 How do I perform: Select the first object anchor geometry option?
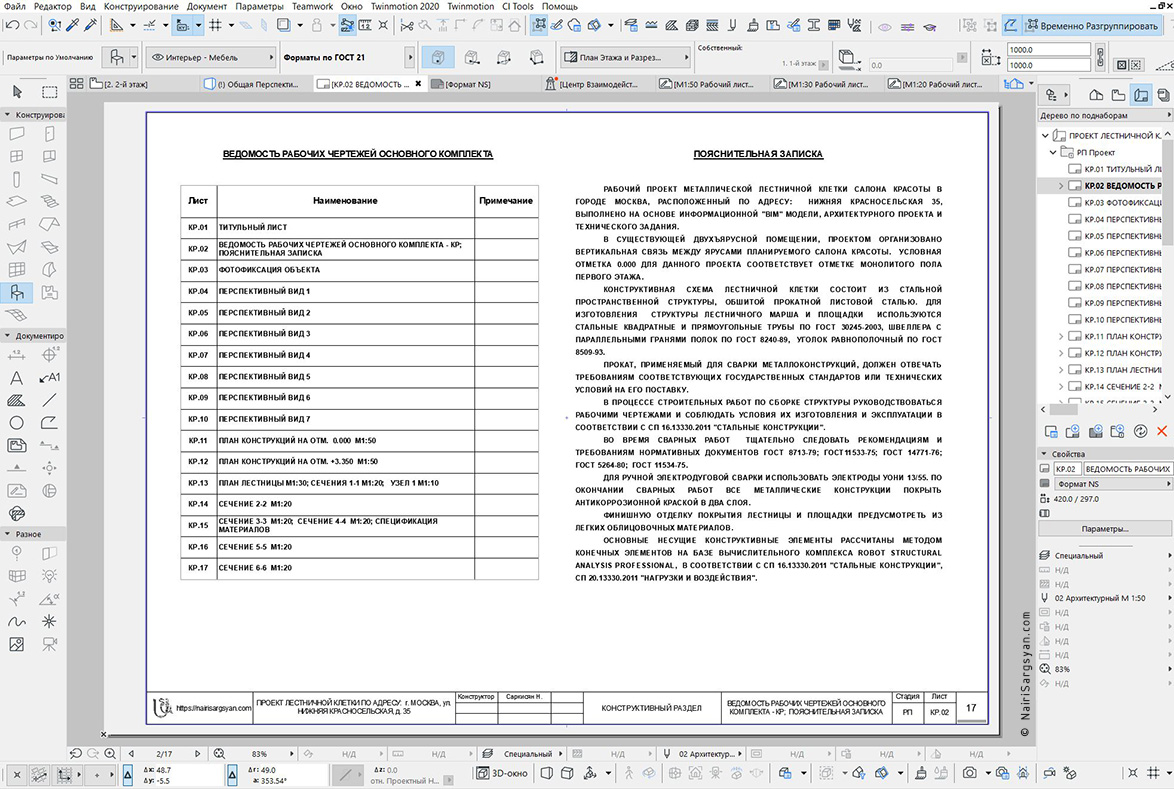(438, 57)
